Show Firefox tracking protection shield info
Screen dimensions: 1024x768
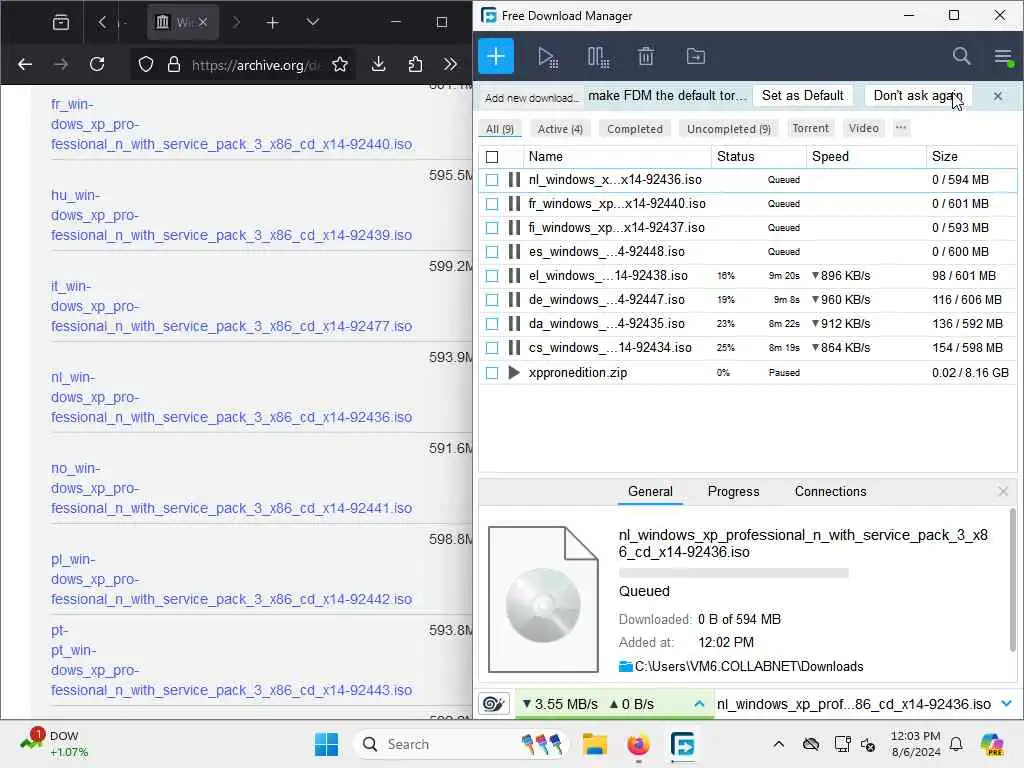coord(146,64)
